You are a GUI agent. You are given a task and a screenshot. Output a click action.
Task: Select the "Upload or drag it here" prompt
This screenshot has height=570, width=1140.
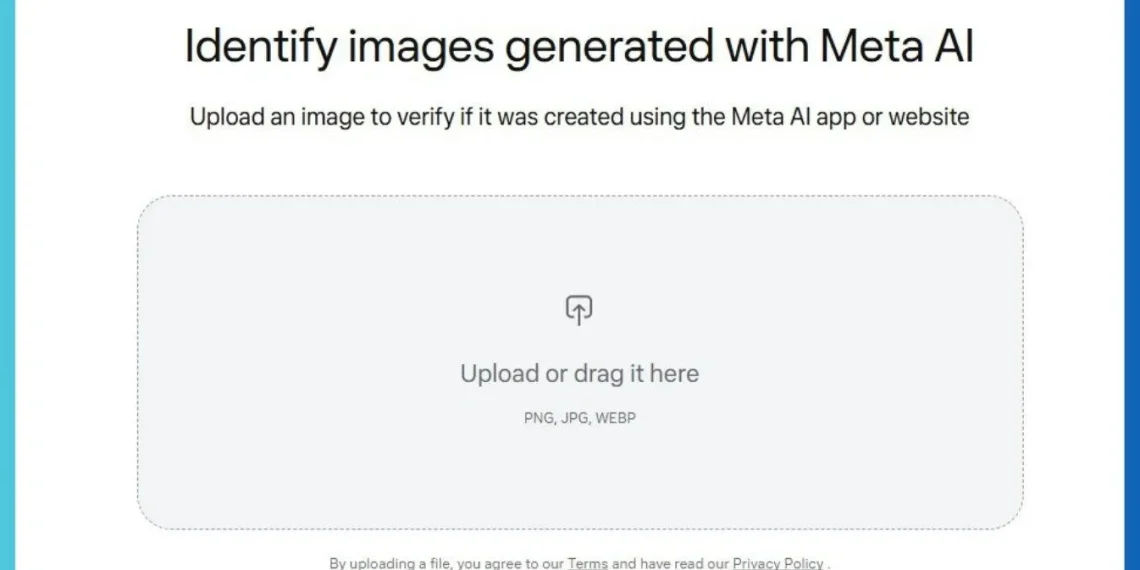point(579,374)
